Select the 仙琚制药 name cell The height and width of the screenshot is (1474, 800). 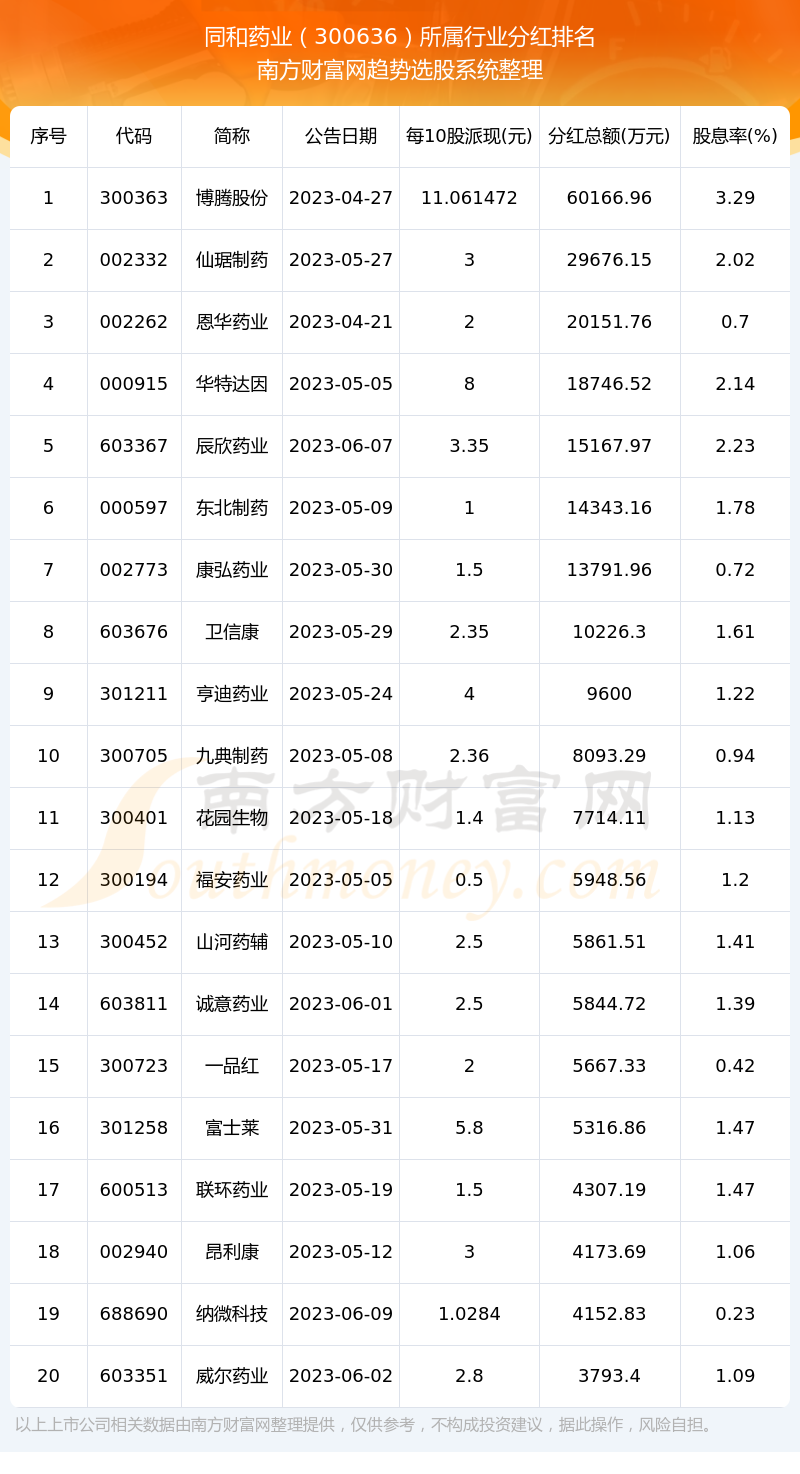[232, 260]
